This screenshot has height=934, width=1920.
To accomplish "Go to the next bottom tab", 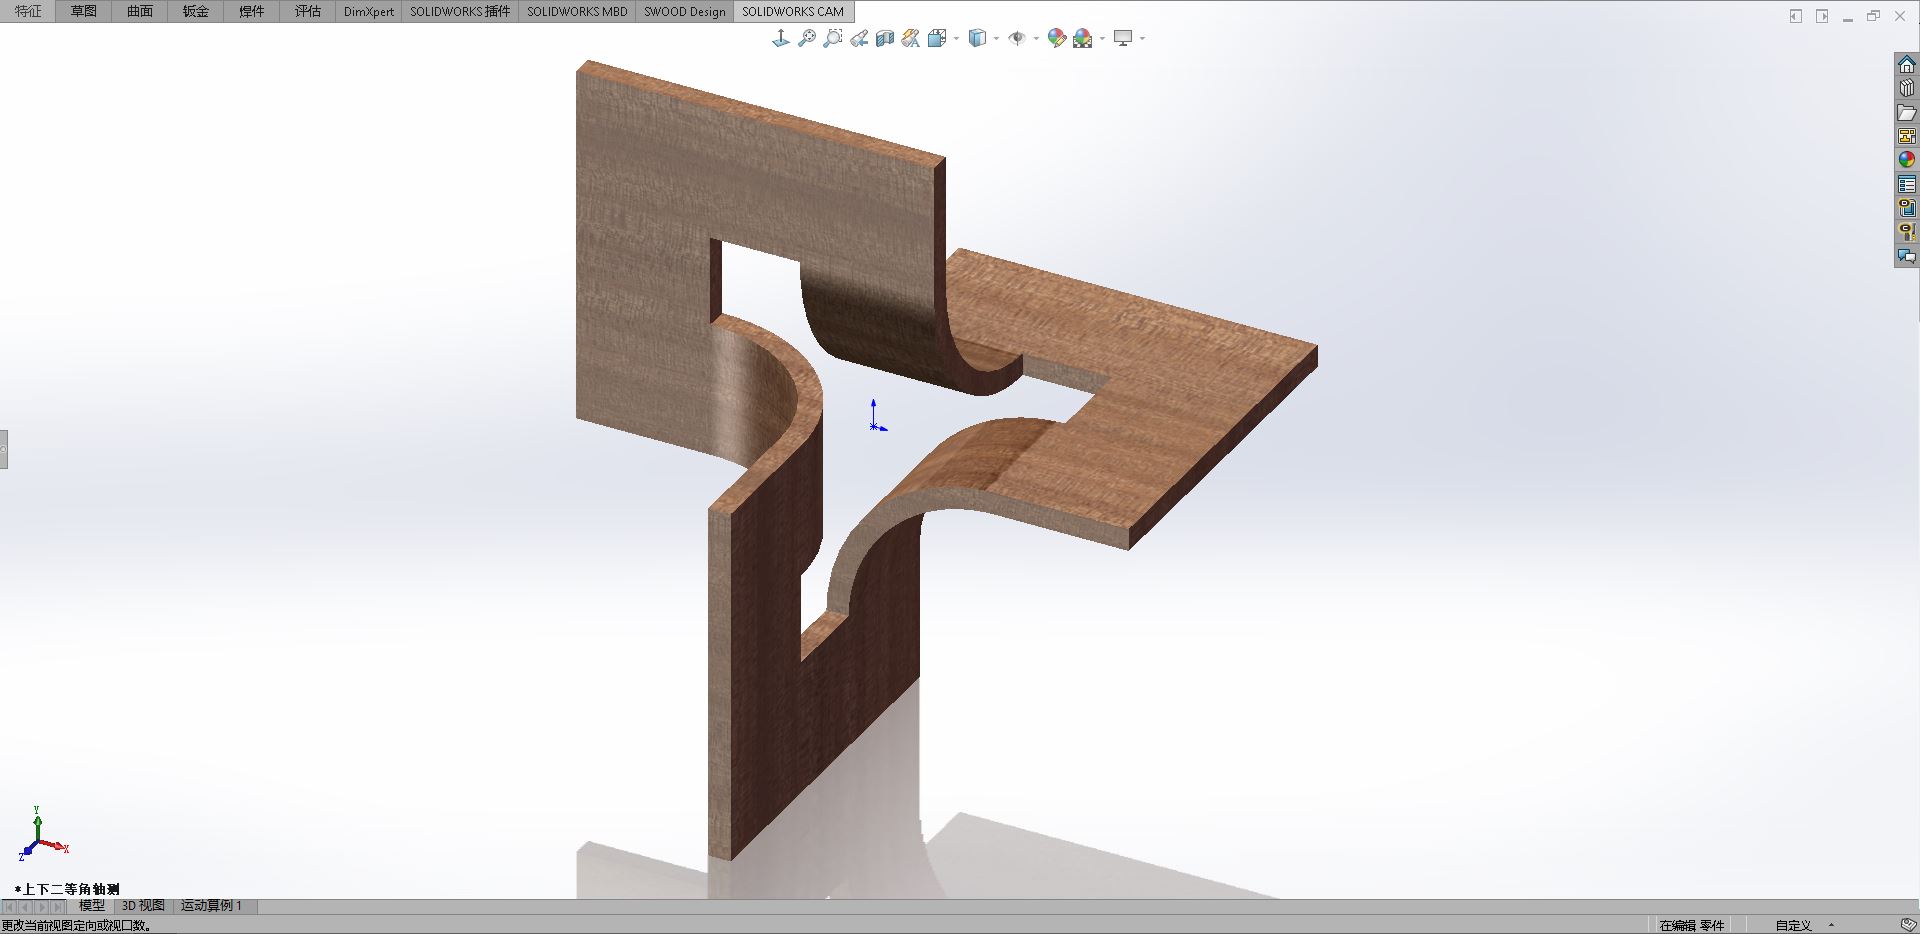I will click(42, 907).
